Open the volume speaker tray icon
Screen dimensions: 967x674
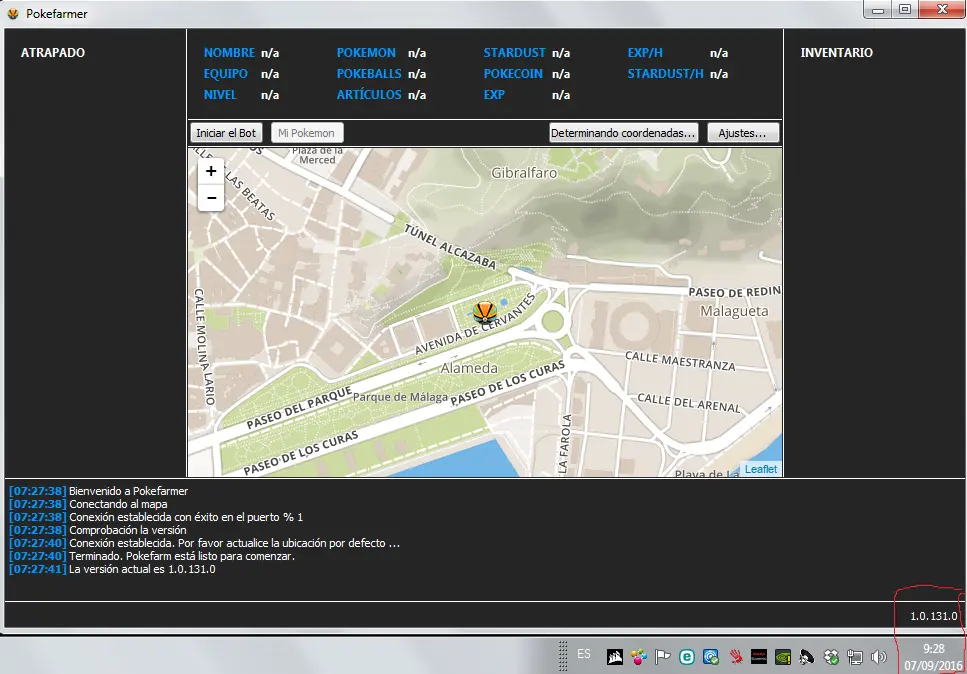(879, 657)
